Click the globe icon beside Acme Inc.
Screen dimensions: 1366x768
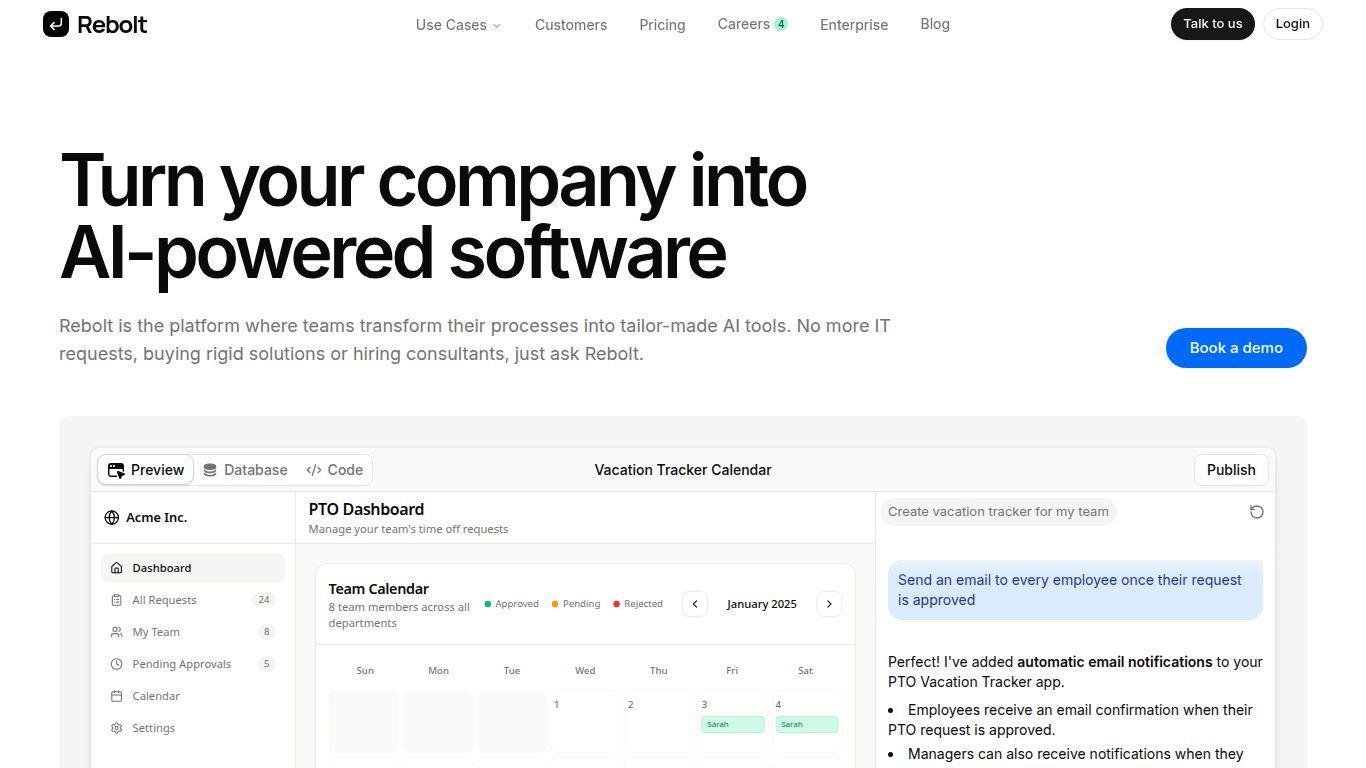[112, 518]
